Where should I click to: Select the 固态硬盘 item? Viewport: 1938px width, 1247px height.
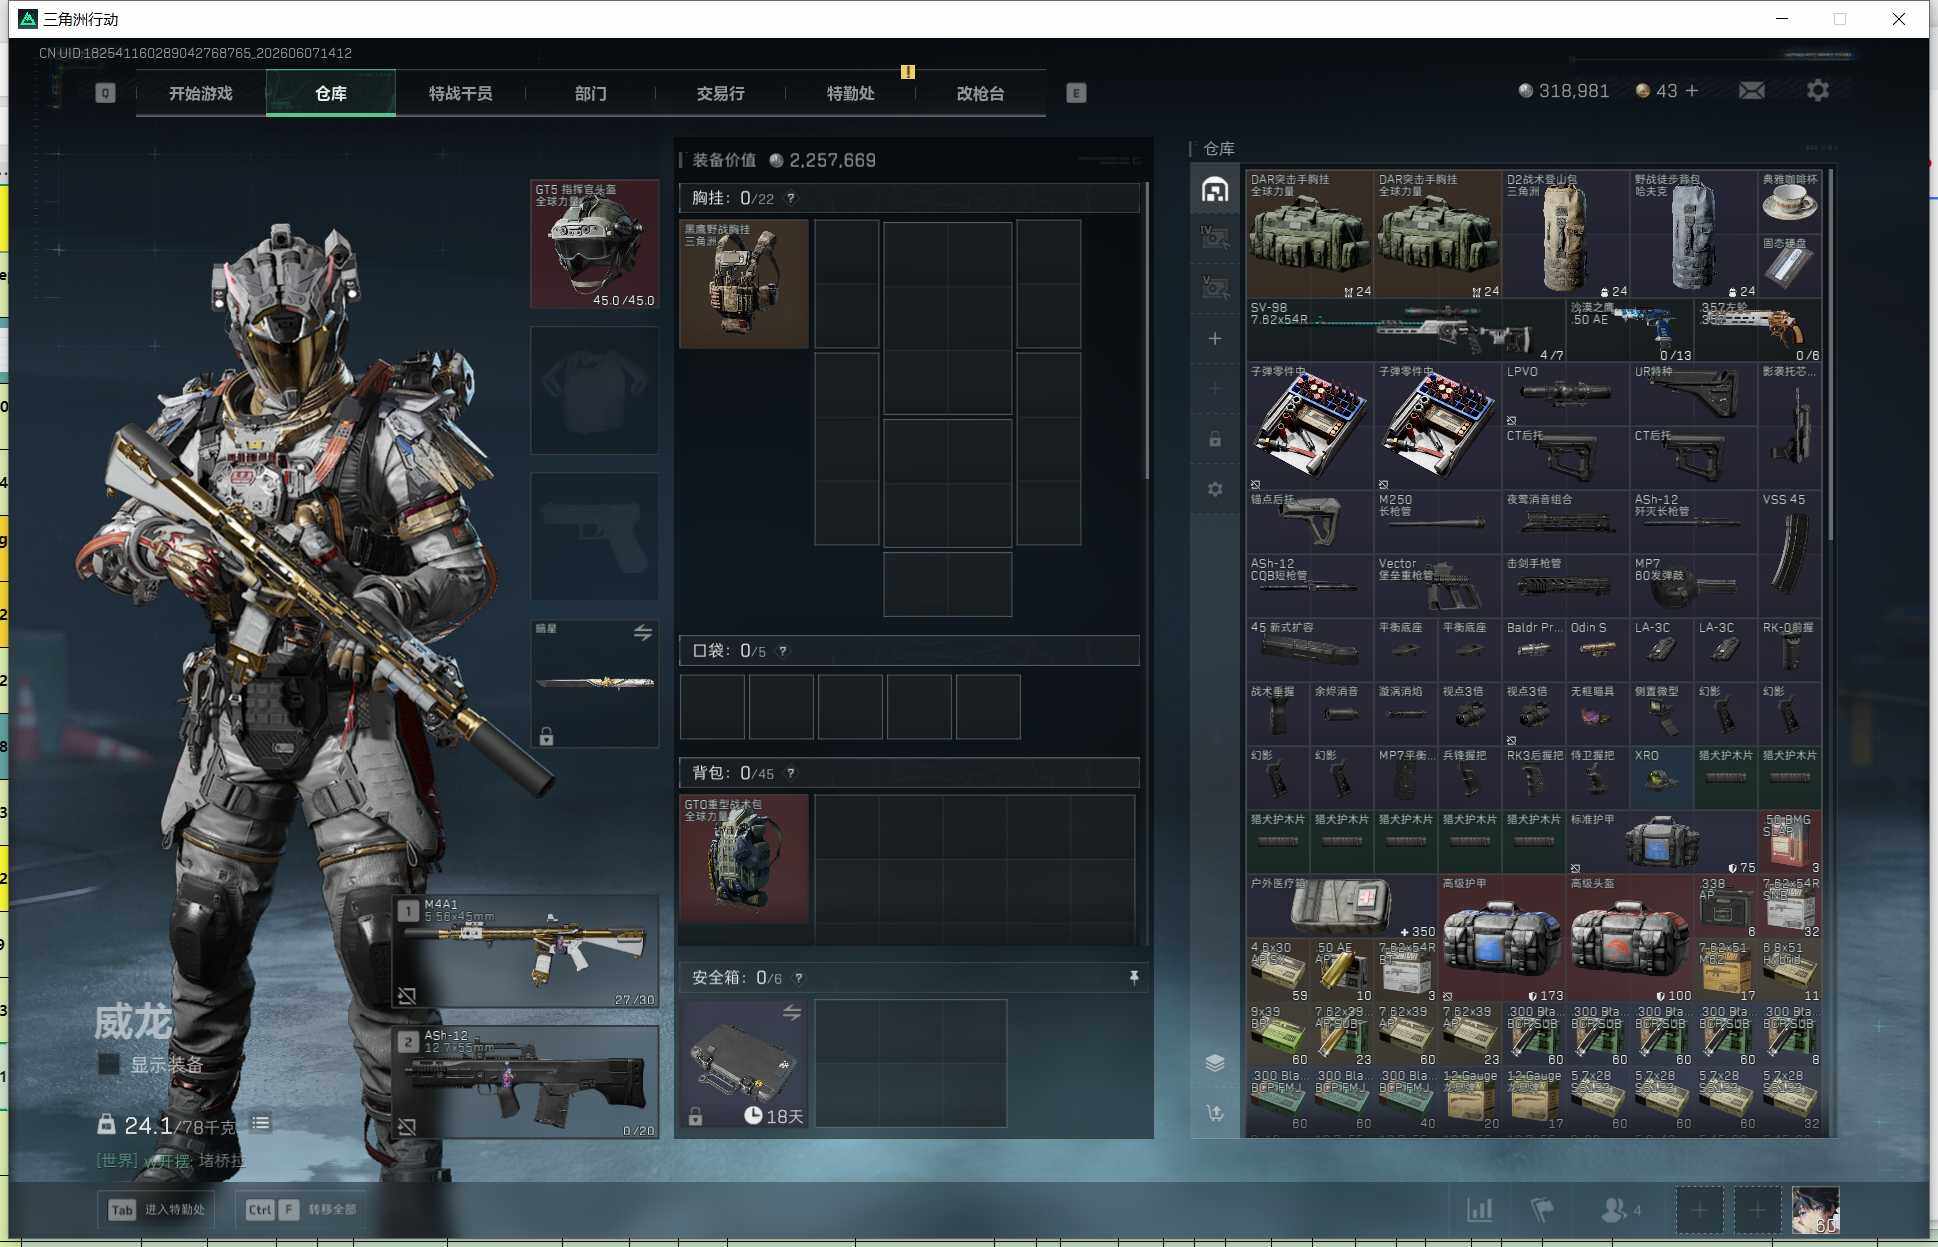(x=1790, y=266)
